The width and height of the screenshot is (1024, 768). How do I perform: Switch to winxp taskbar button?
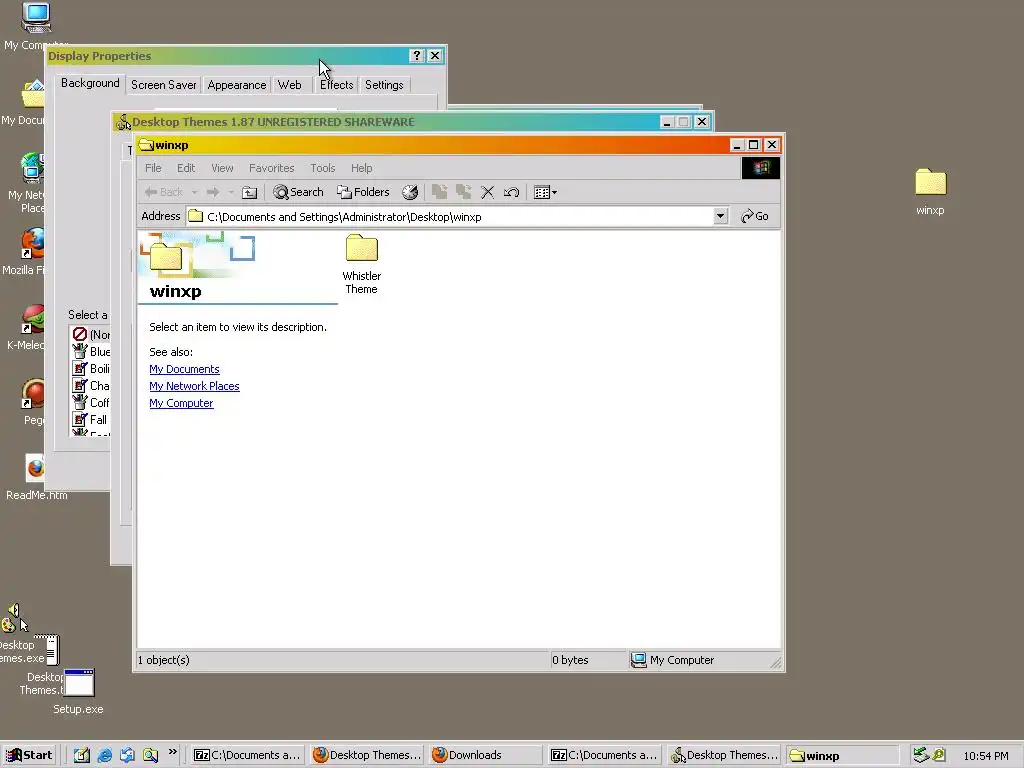tap(842, 755)
